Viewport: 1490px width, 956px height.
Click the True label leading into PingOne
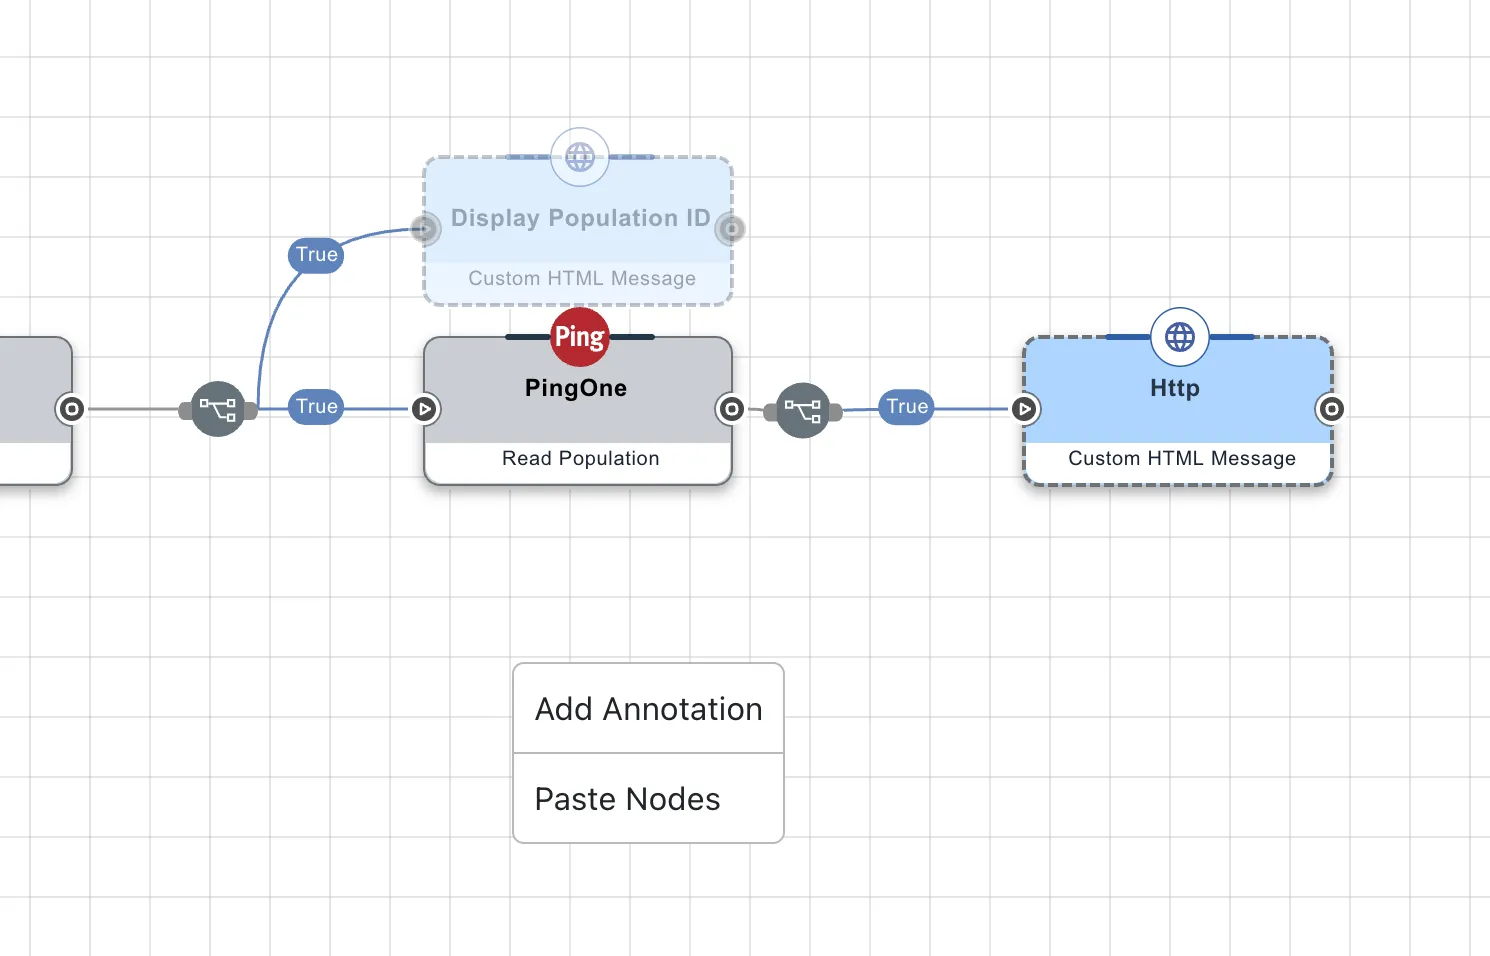(x=317, y=407)
